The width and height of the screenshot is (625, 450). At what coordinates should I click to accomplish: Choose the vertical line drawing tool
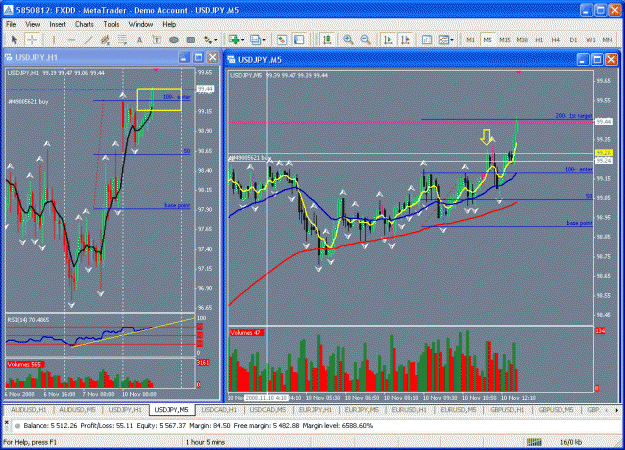click(x=53, y=39)
